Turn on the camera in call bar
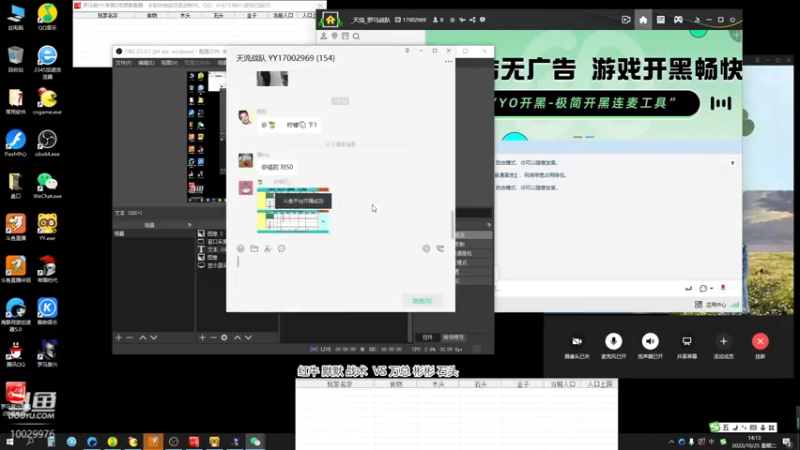The height and width of the screenshot is (450, 800). tap(577, 341)
